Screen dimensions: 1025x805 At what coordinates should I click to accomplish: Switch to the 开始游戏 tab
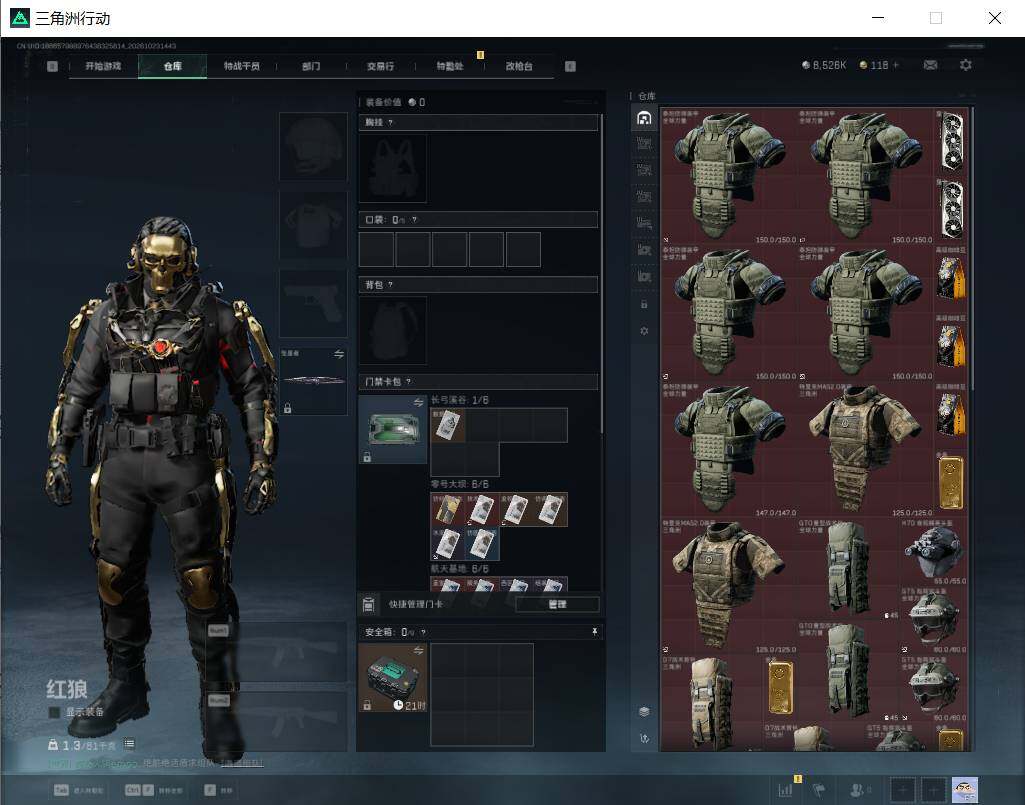[103, 66]
